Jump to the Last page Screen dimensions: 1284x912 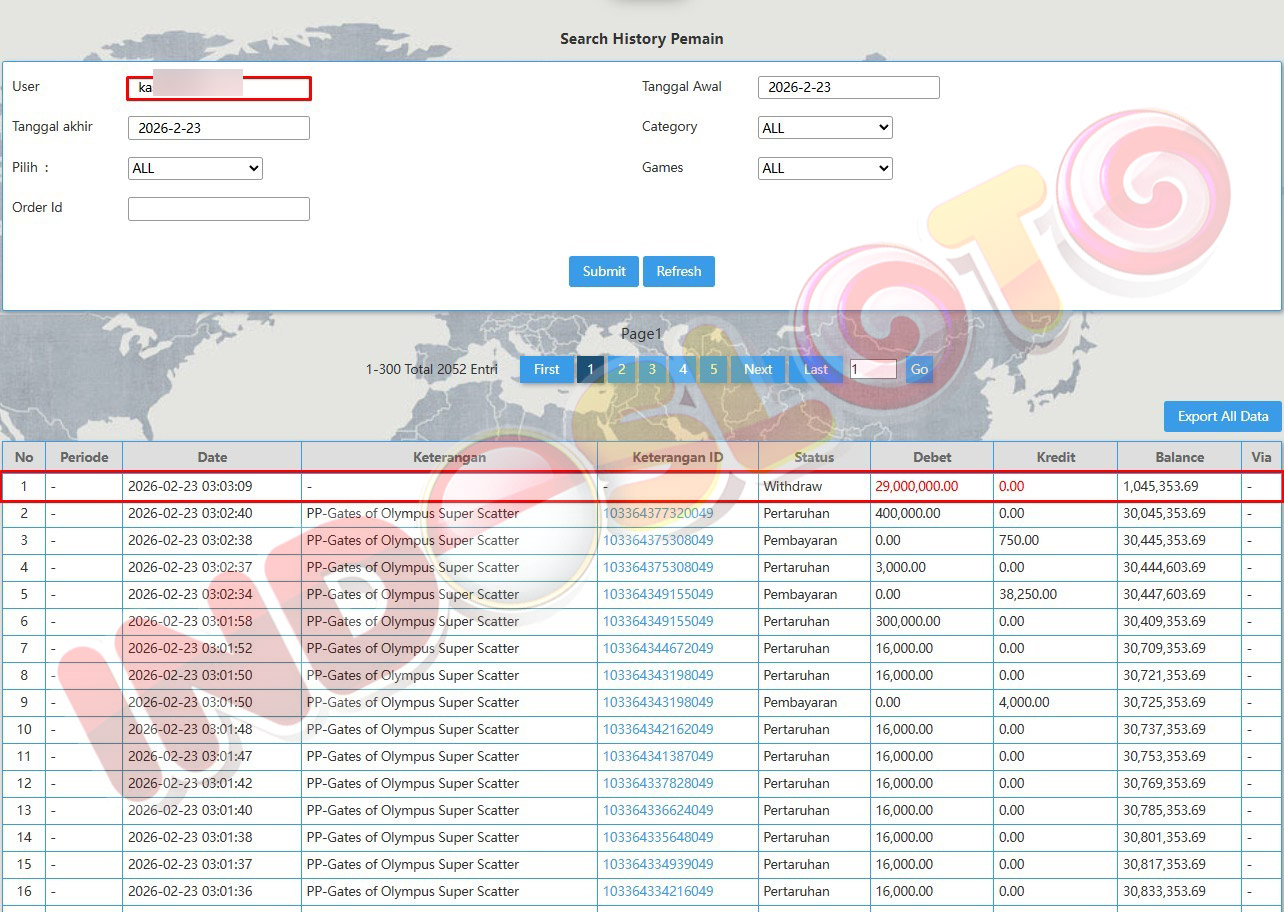pyautogui.click(x=816, y=369)
